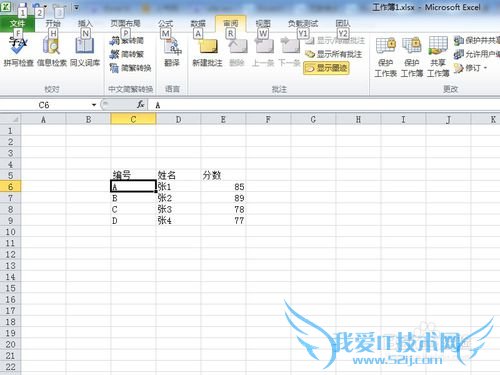Viewport: 500px width, 375px height.
Task: Click the Excel application icon in title bar
Action: click(6, 7)
